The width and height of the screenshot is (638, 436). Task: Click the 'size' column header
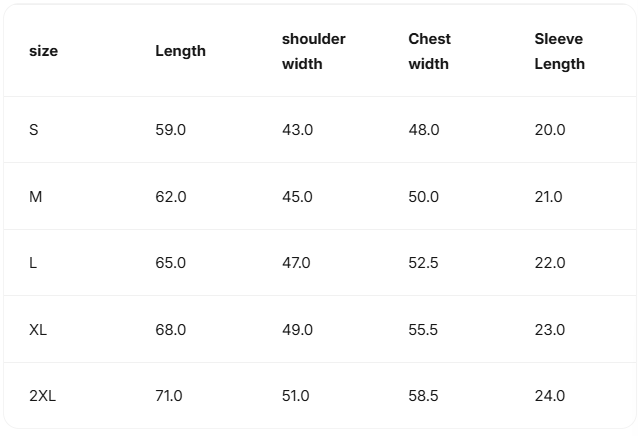tap(43, 51)
